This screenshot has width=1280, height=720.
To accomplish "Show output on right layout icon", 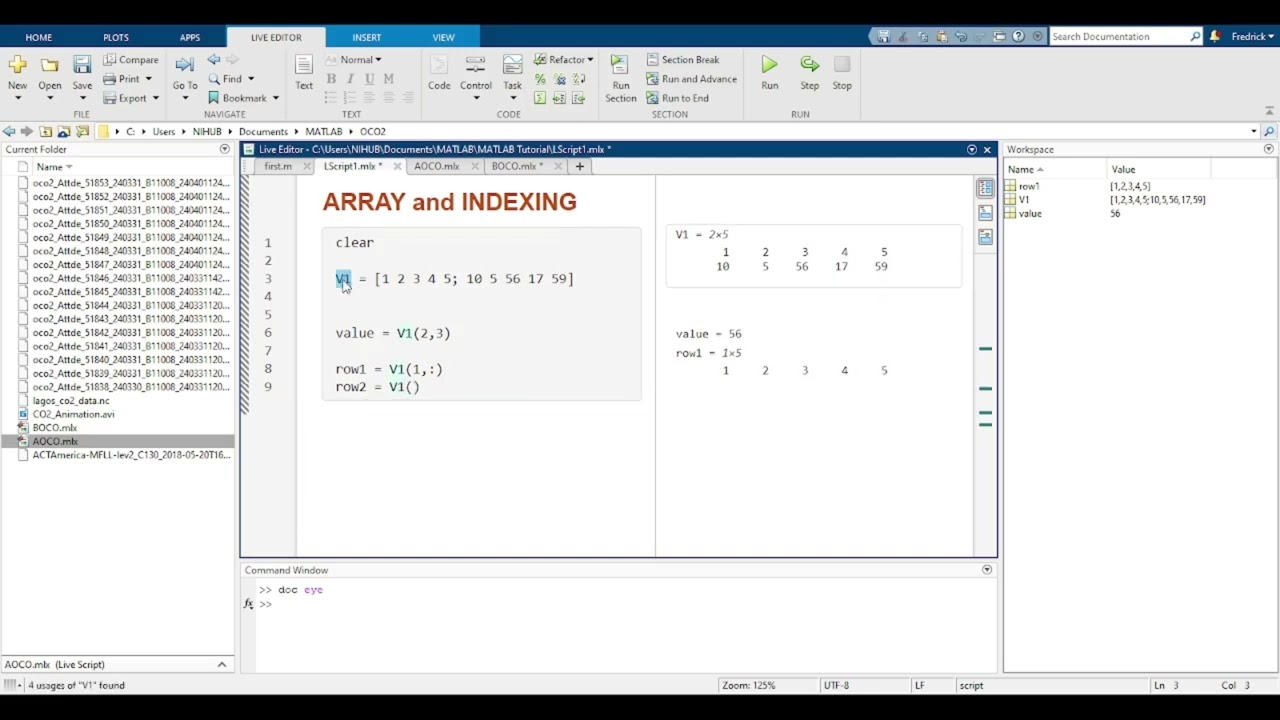I will point(985,188).
